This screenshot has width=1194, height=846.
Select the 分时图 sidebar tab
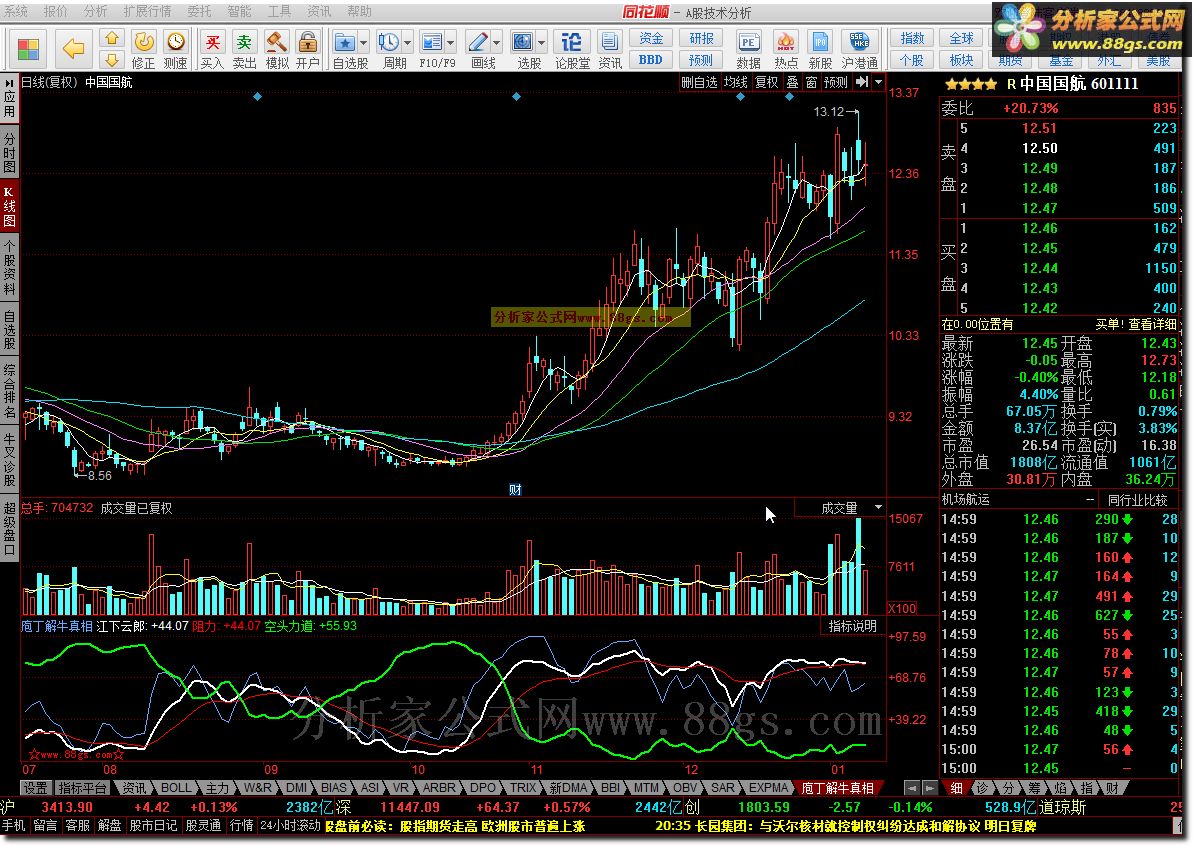coord(9,152)
